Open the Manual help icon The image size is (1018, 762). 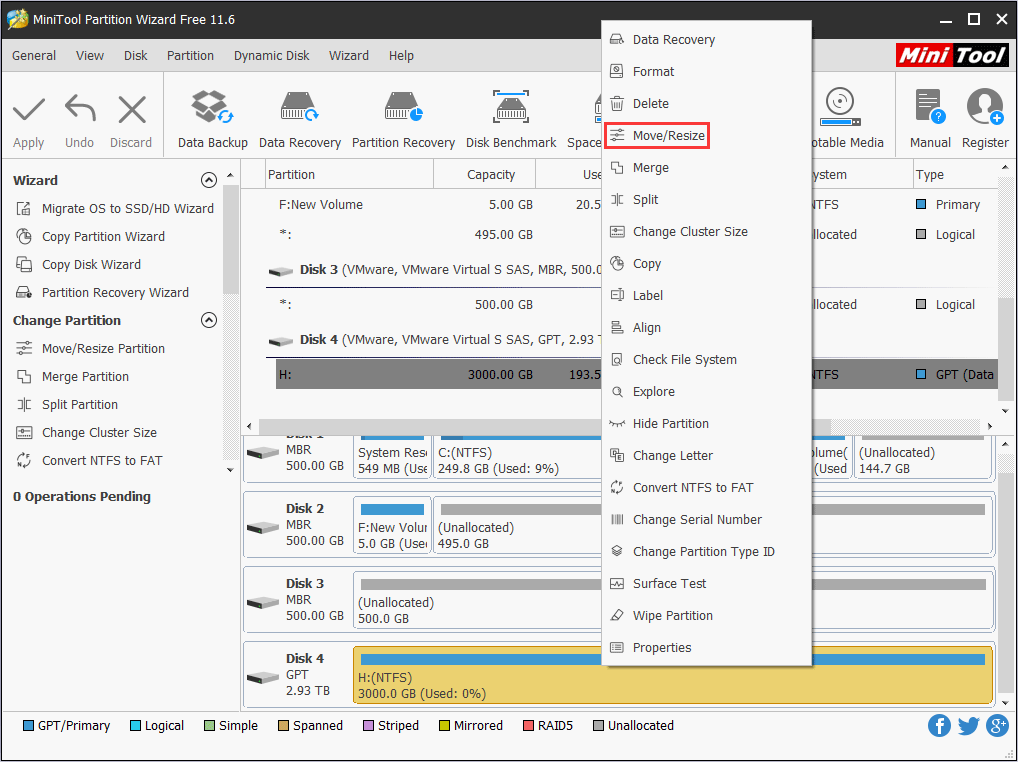click(x=930, y=106)
